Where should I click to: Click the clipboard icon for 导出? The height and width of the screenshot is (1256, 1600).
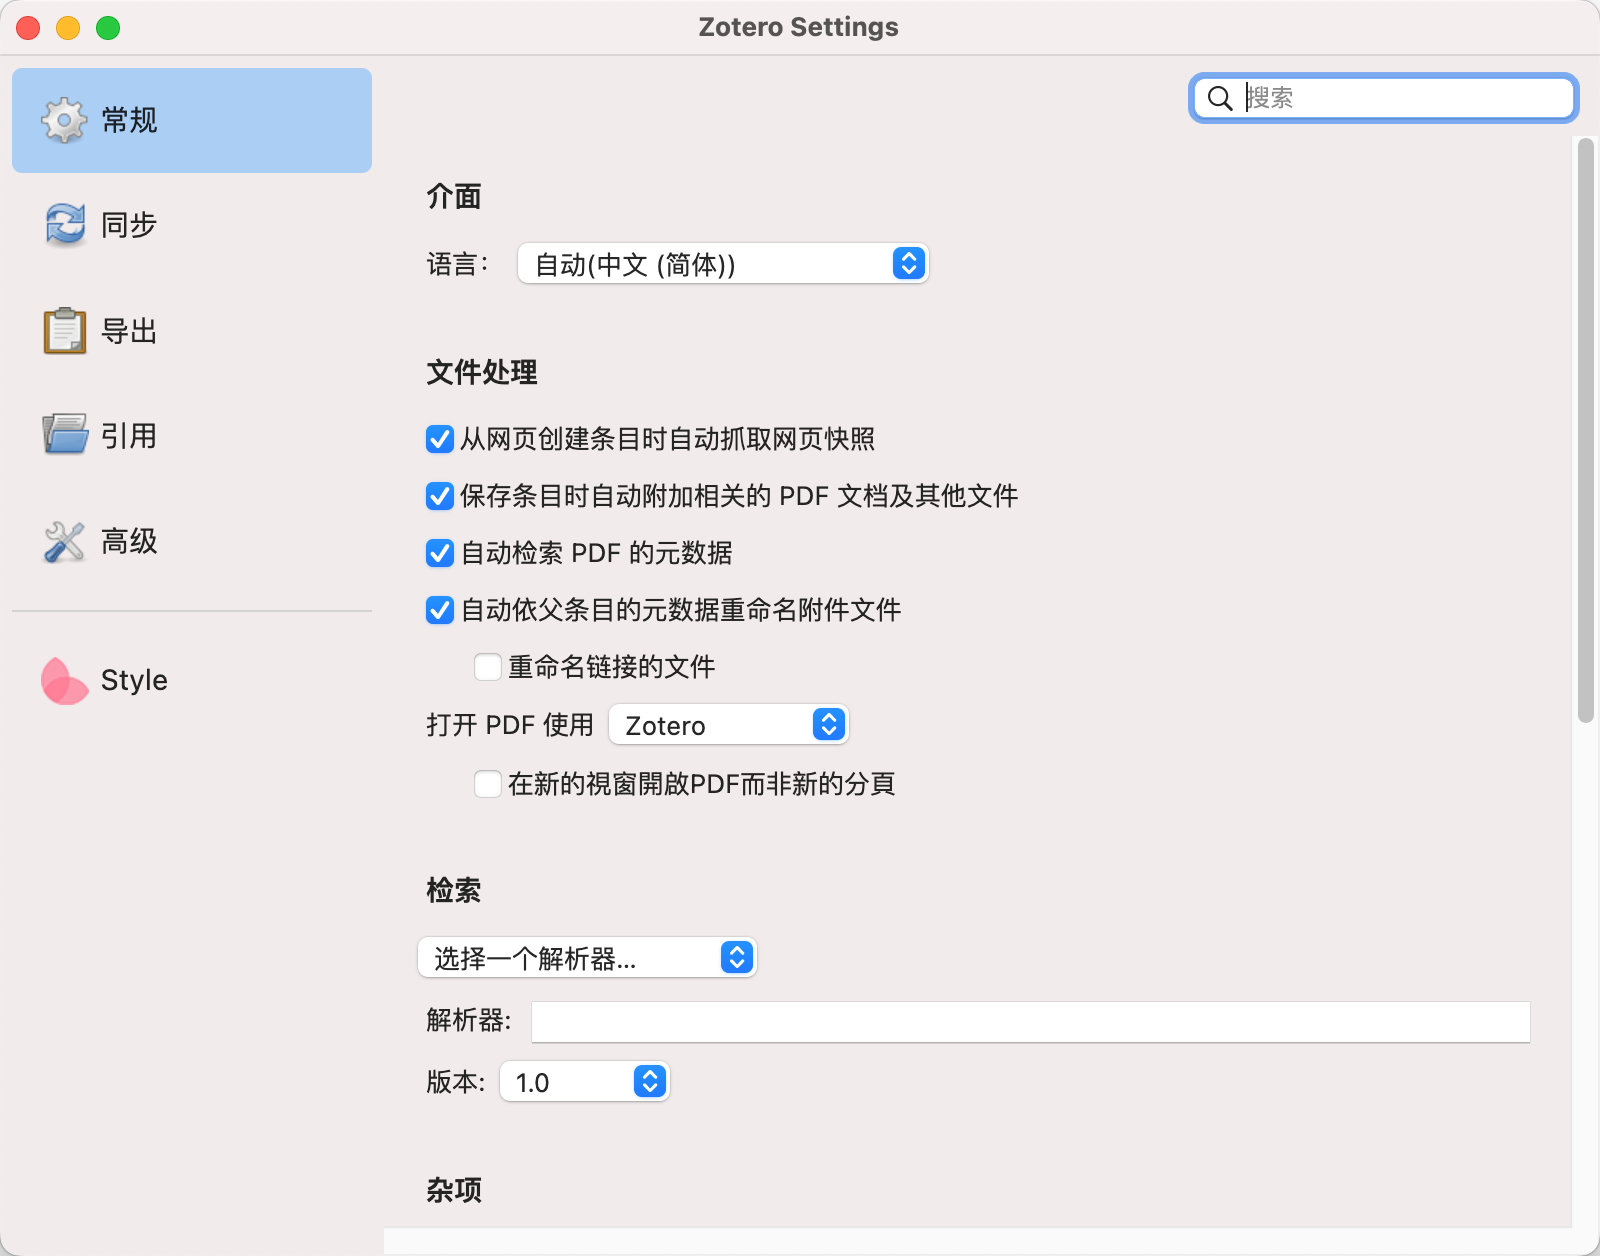point(65,331)
